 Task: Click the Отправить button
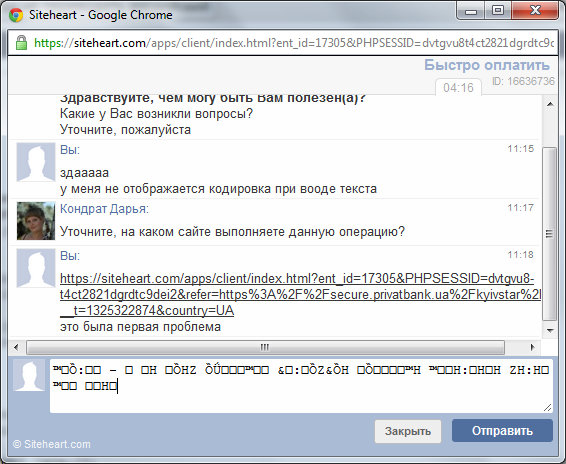click(x=502, y=431)
